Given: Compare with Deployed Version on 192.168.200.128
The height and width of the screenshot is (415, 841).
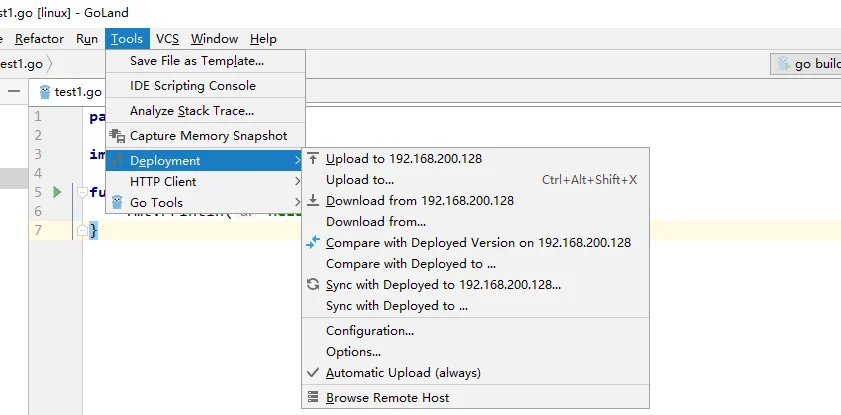Looking at the screenshot, I should 475,243.
